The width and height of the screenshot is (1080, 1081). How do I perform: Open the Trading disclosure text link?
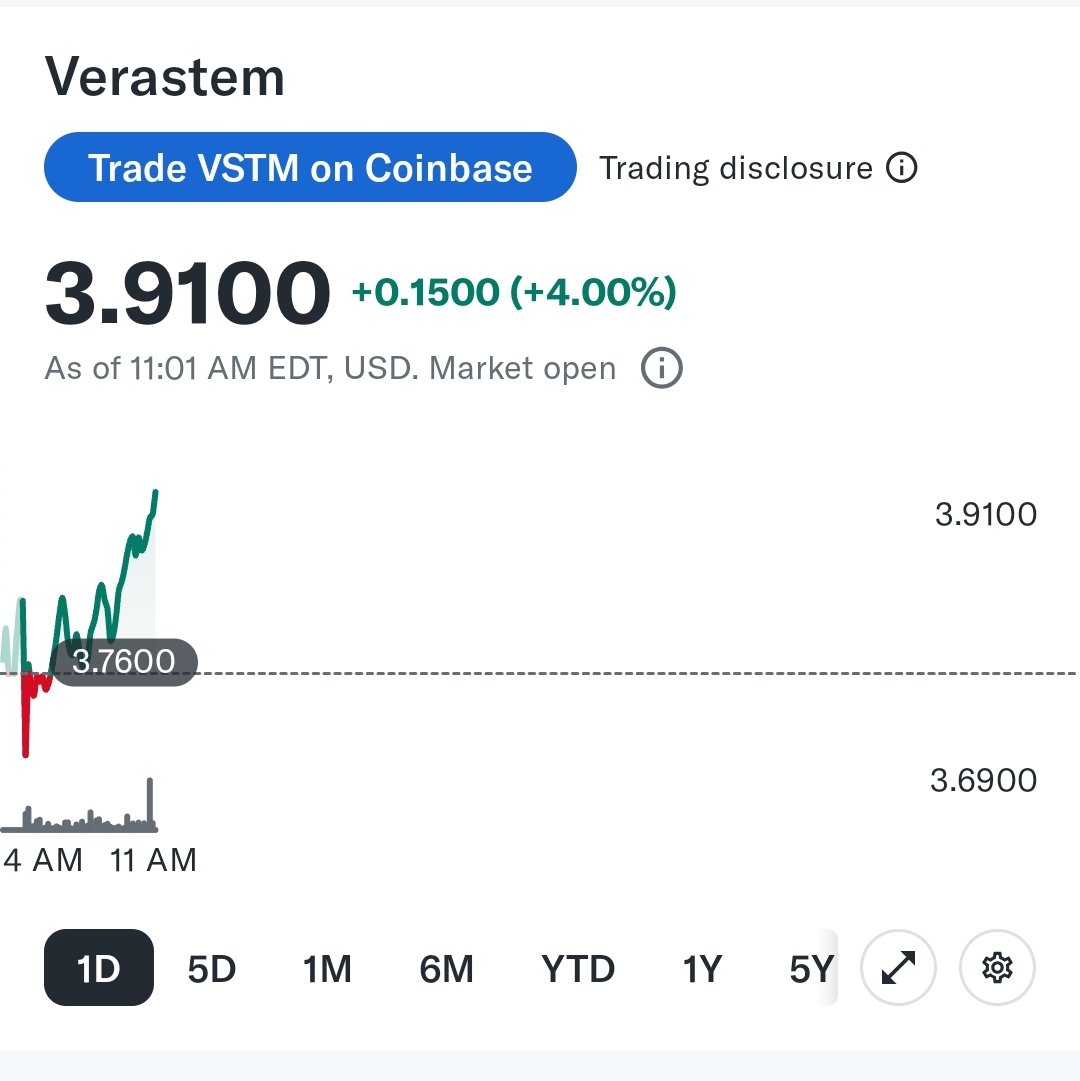736,168
